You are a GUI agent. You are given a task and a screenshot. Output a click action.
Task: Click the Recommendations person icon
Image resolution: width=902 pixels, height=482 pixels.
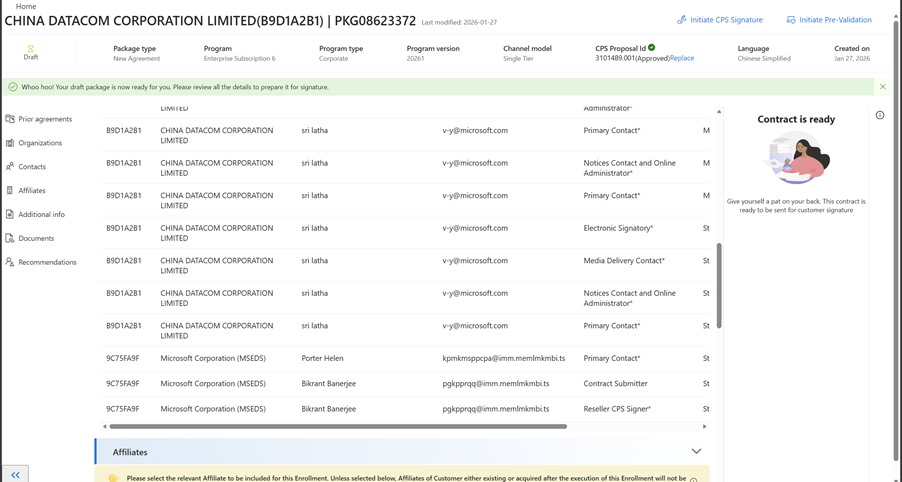coord(10,262)
